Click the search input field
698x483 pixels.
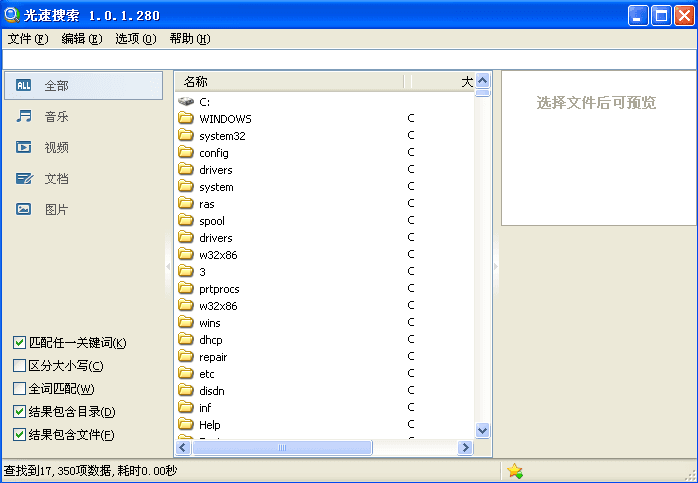coord(349,59)
